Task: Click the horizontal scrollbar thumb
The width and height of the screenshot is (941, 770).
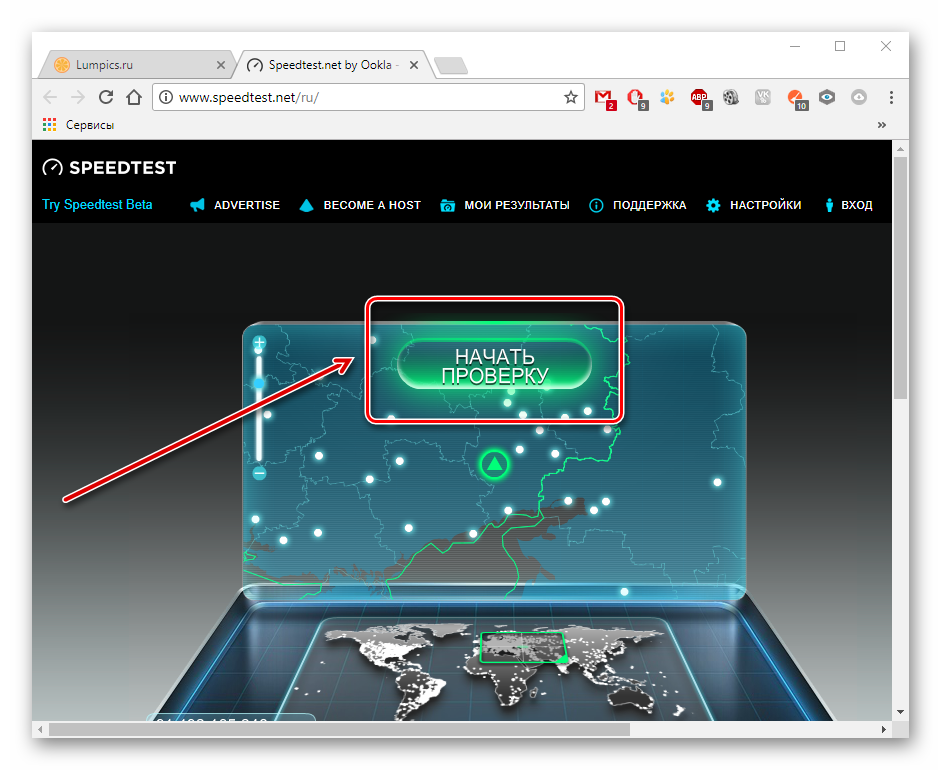Action: (339, 729)
